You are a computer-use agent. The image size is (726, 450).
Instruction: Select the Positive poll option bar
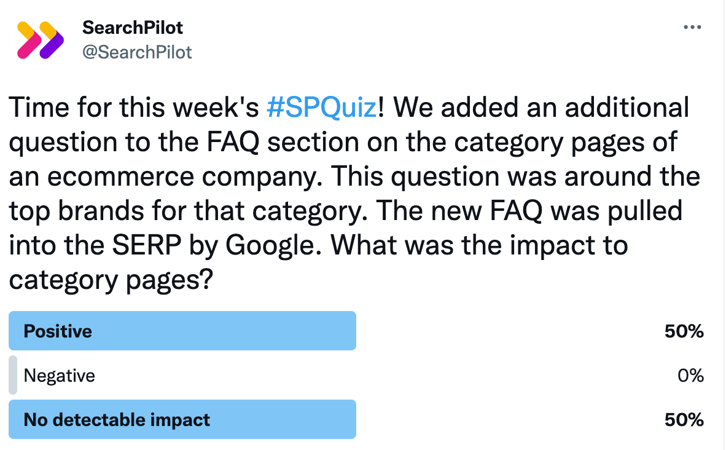point(182,331)
